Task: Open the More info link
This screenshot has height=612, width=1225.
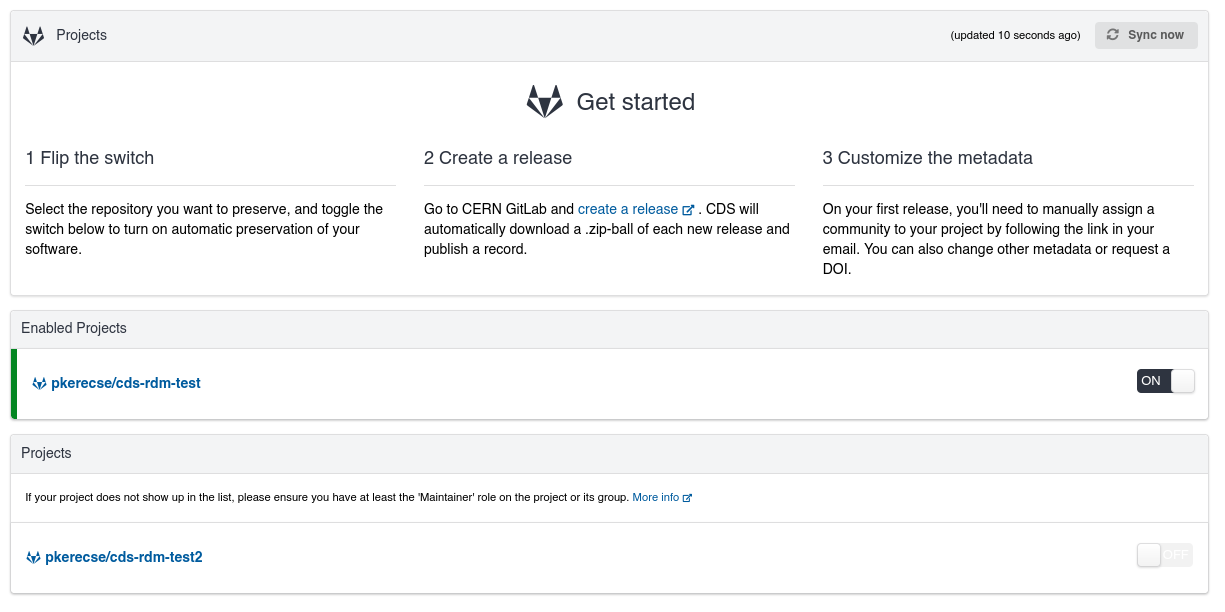Action: pos(655,497)
